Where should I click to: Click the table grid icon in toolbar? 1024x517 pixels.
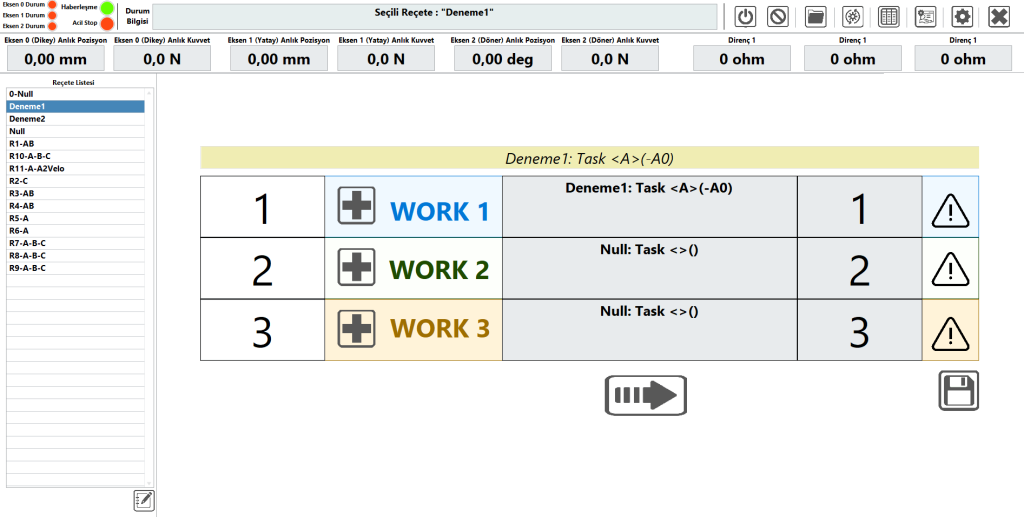[x=887, y=17]
